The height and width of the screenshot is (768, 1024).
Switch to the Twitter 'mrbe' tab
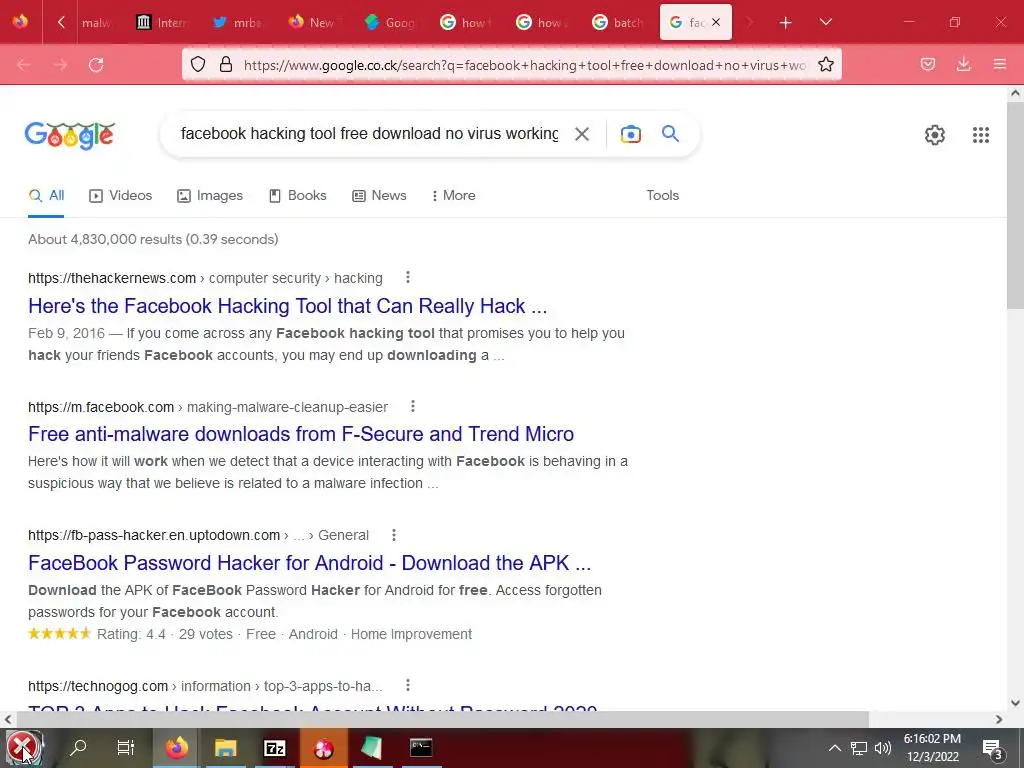[238, 22]
